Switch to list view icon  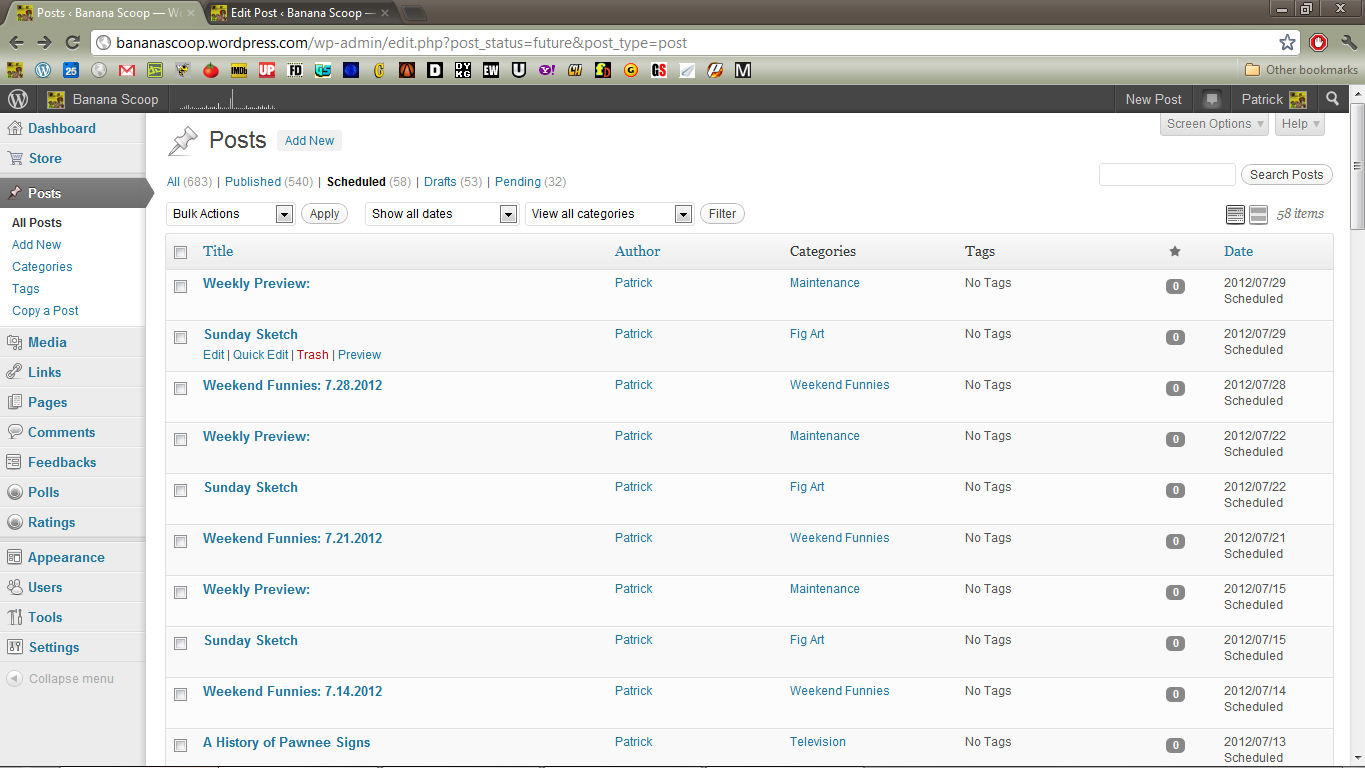pos(1235,214)
